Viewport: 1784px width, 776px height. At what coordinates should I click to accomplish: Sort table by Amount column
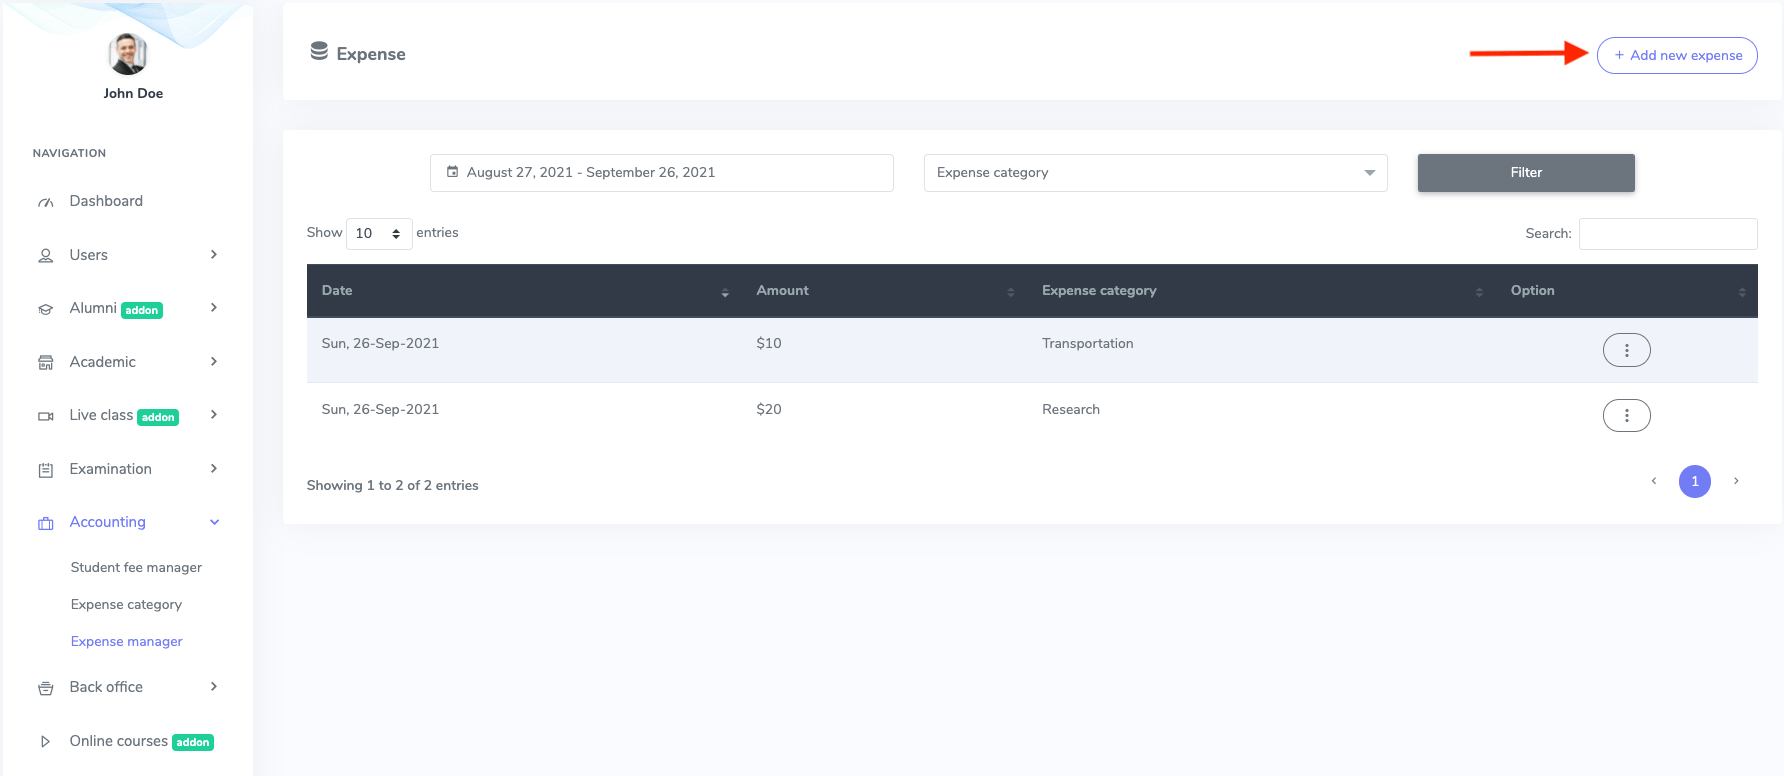coord(783,291)
